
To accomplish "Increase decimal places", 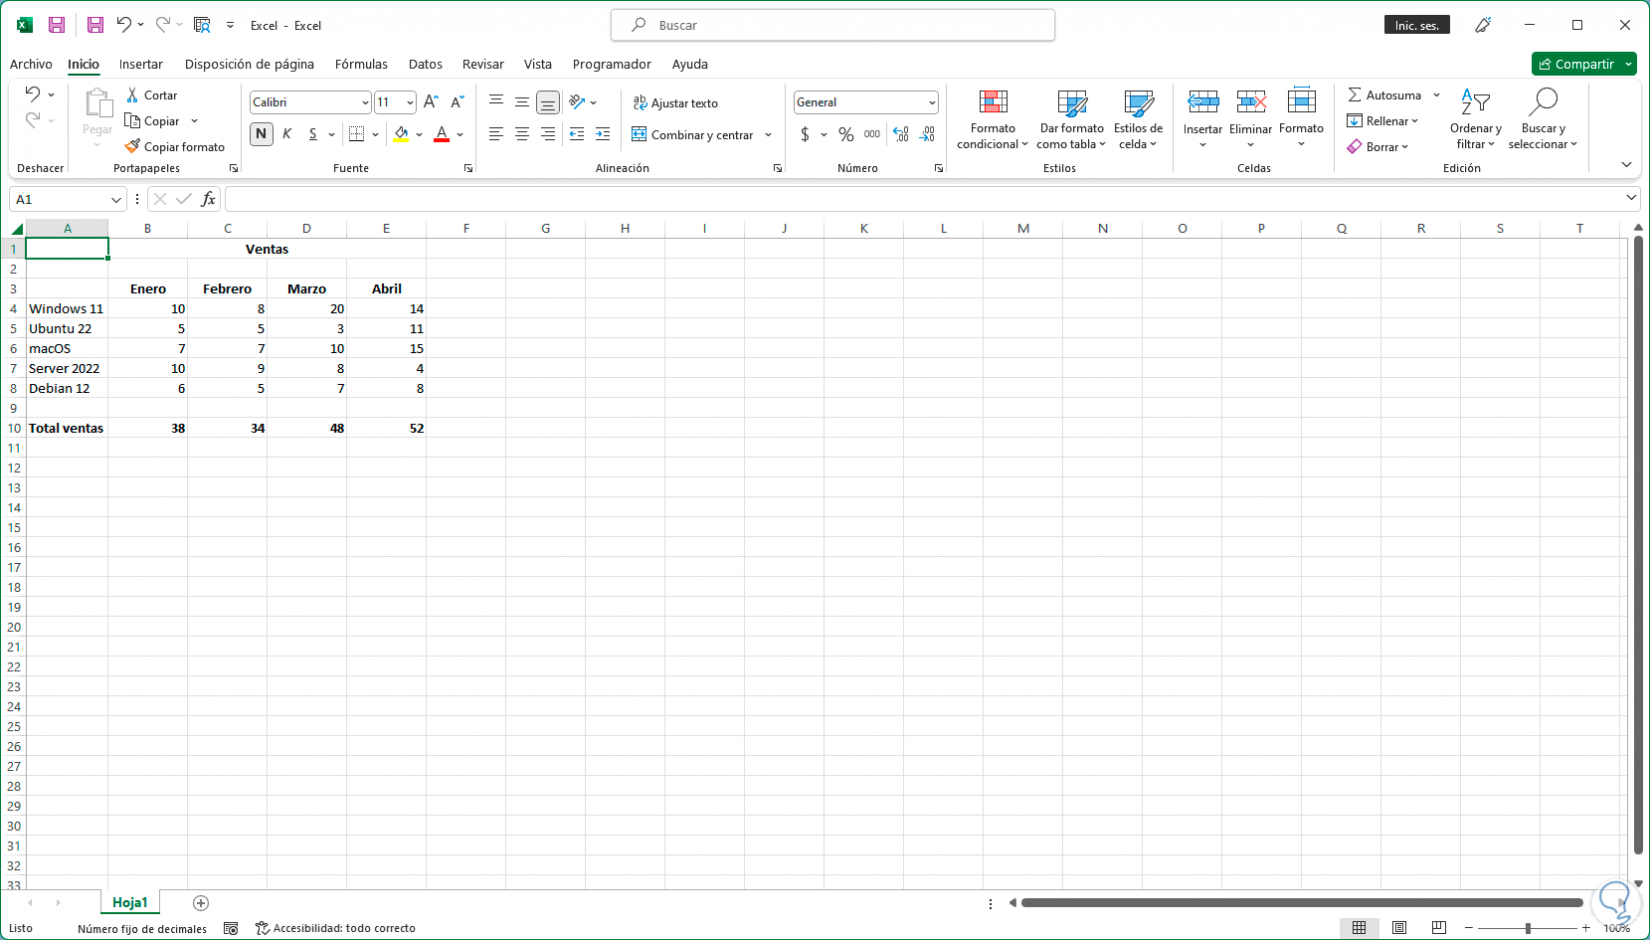I will coord(901,134).
